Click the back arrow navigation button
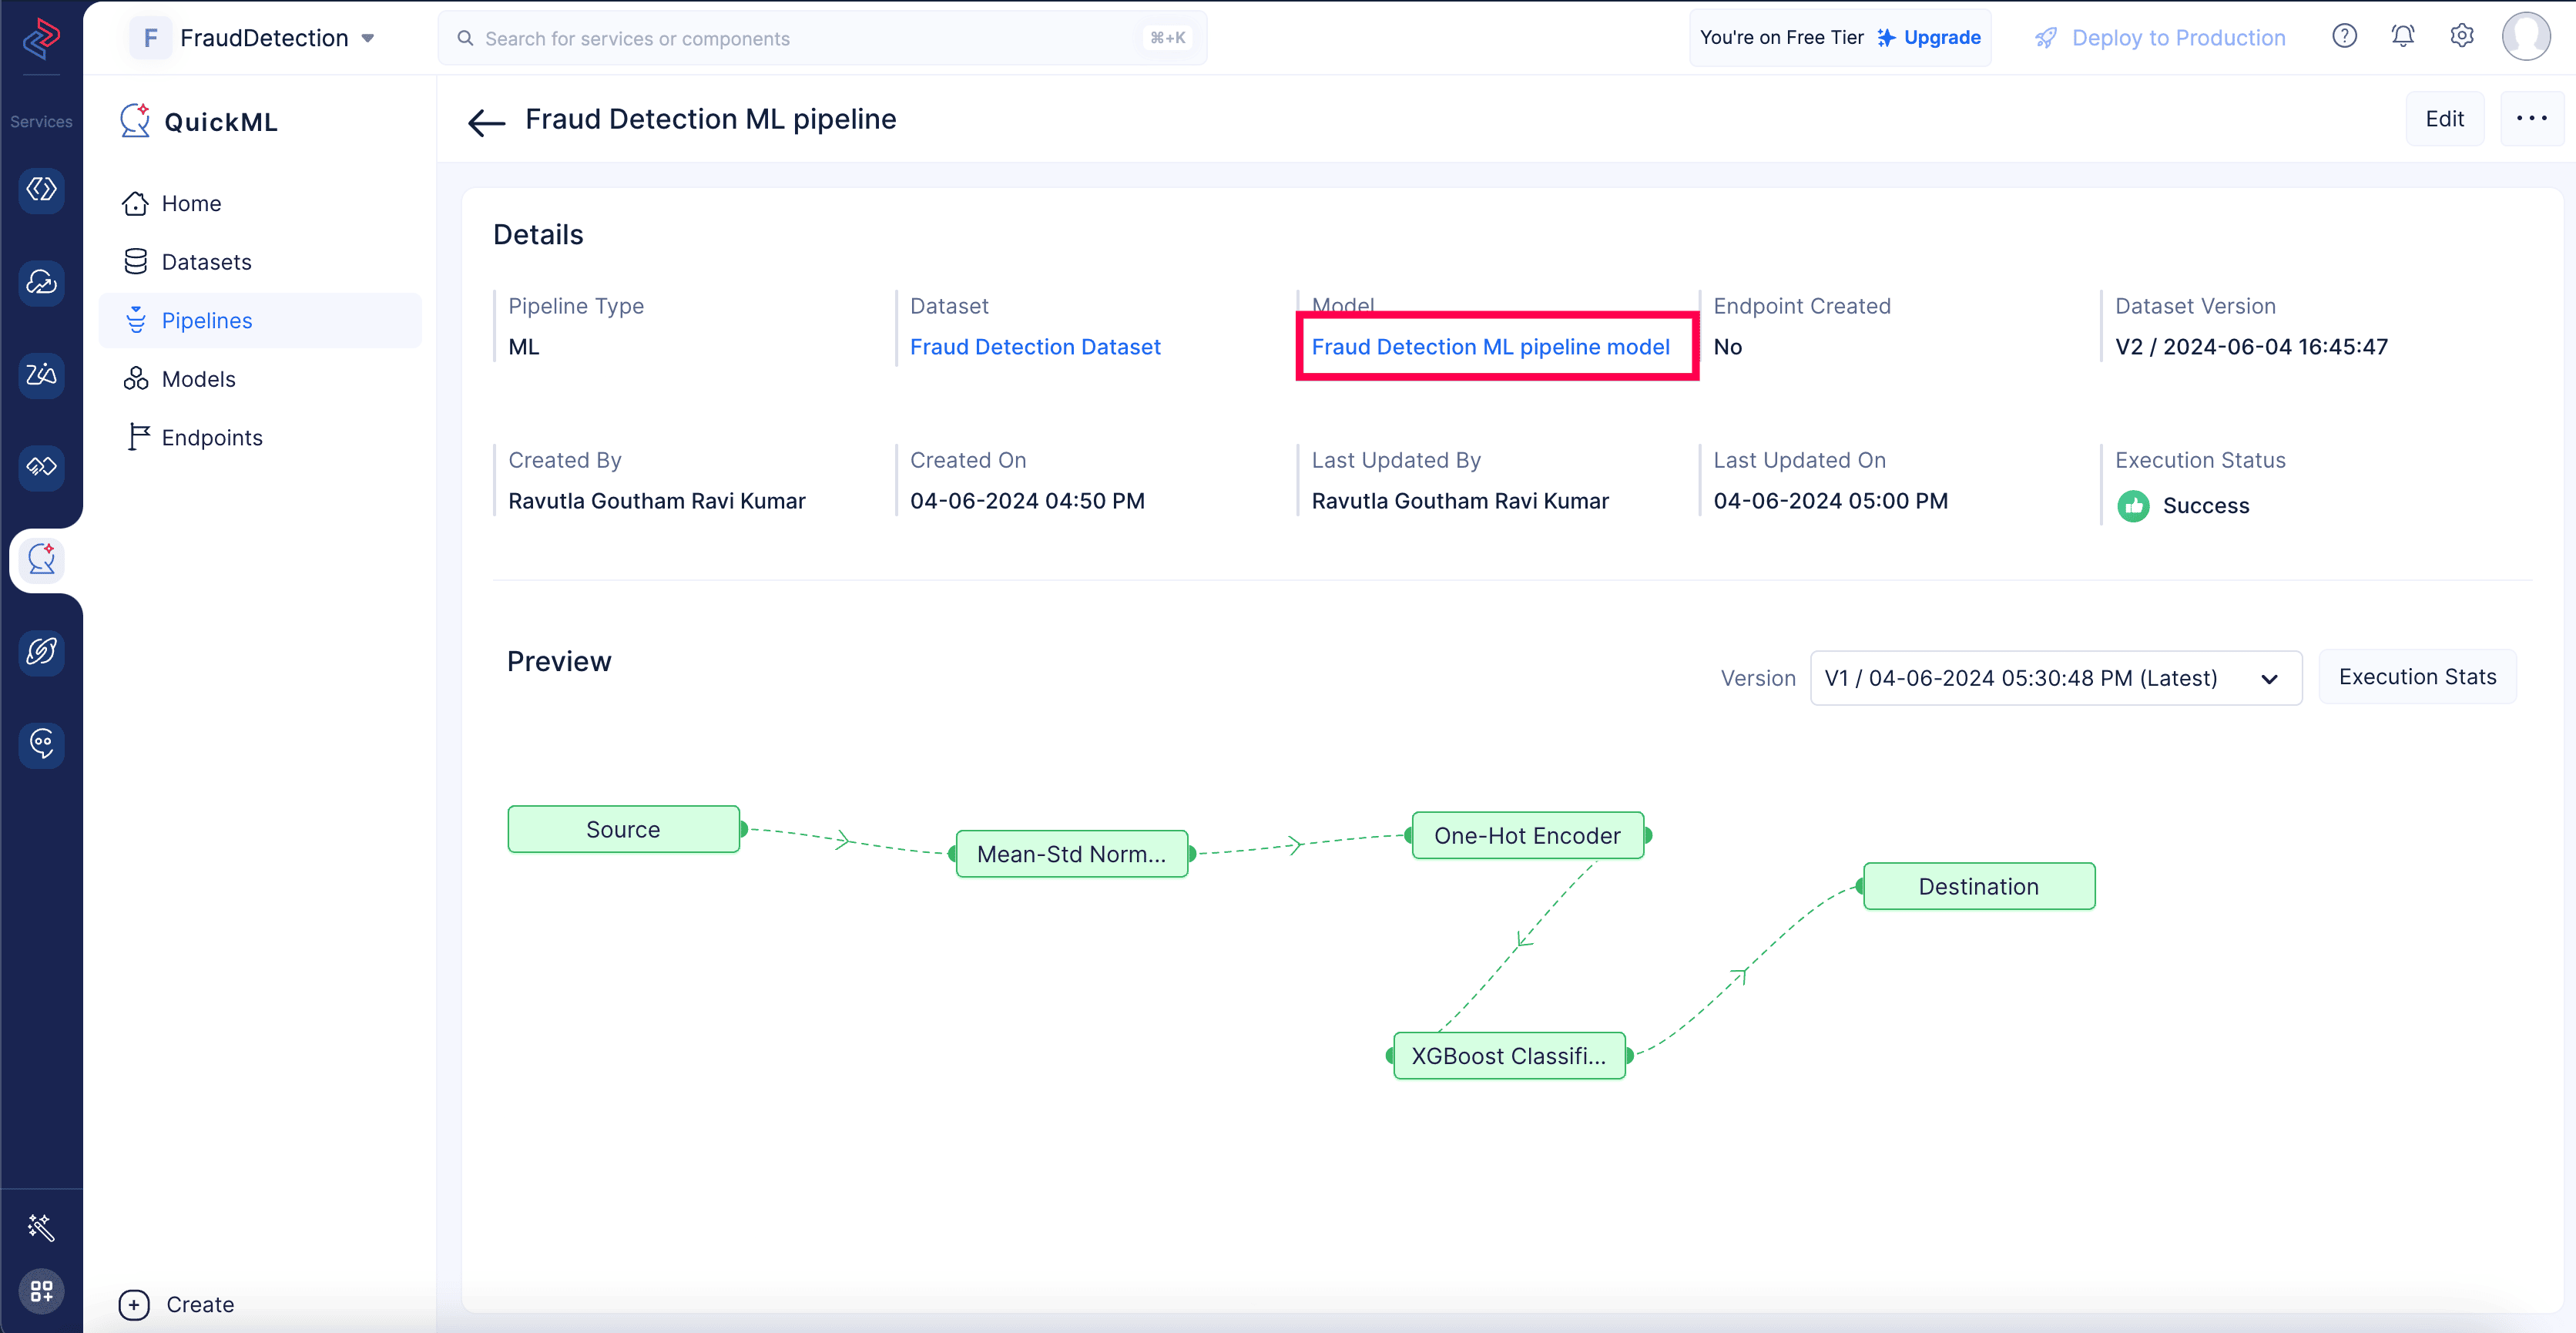This screenshot has width=2576, height=1333. 485,119
